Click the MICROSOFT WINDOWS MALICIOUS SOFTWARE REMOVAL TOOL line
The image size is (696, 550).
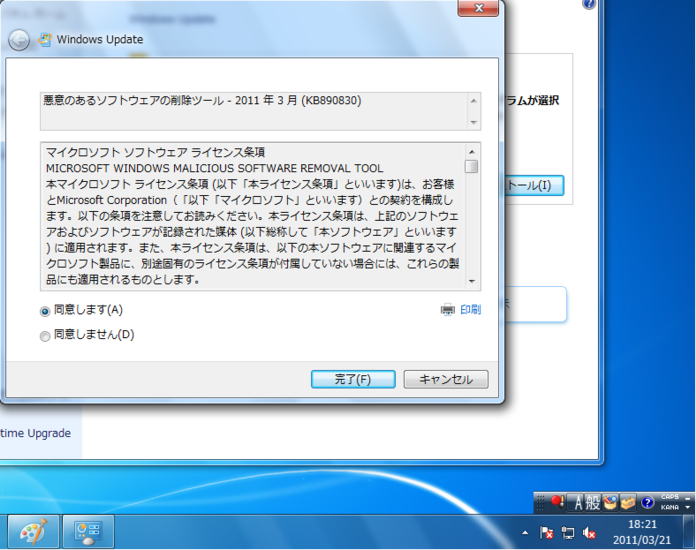click(x=214, y=168)
